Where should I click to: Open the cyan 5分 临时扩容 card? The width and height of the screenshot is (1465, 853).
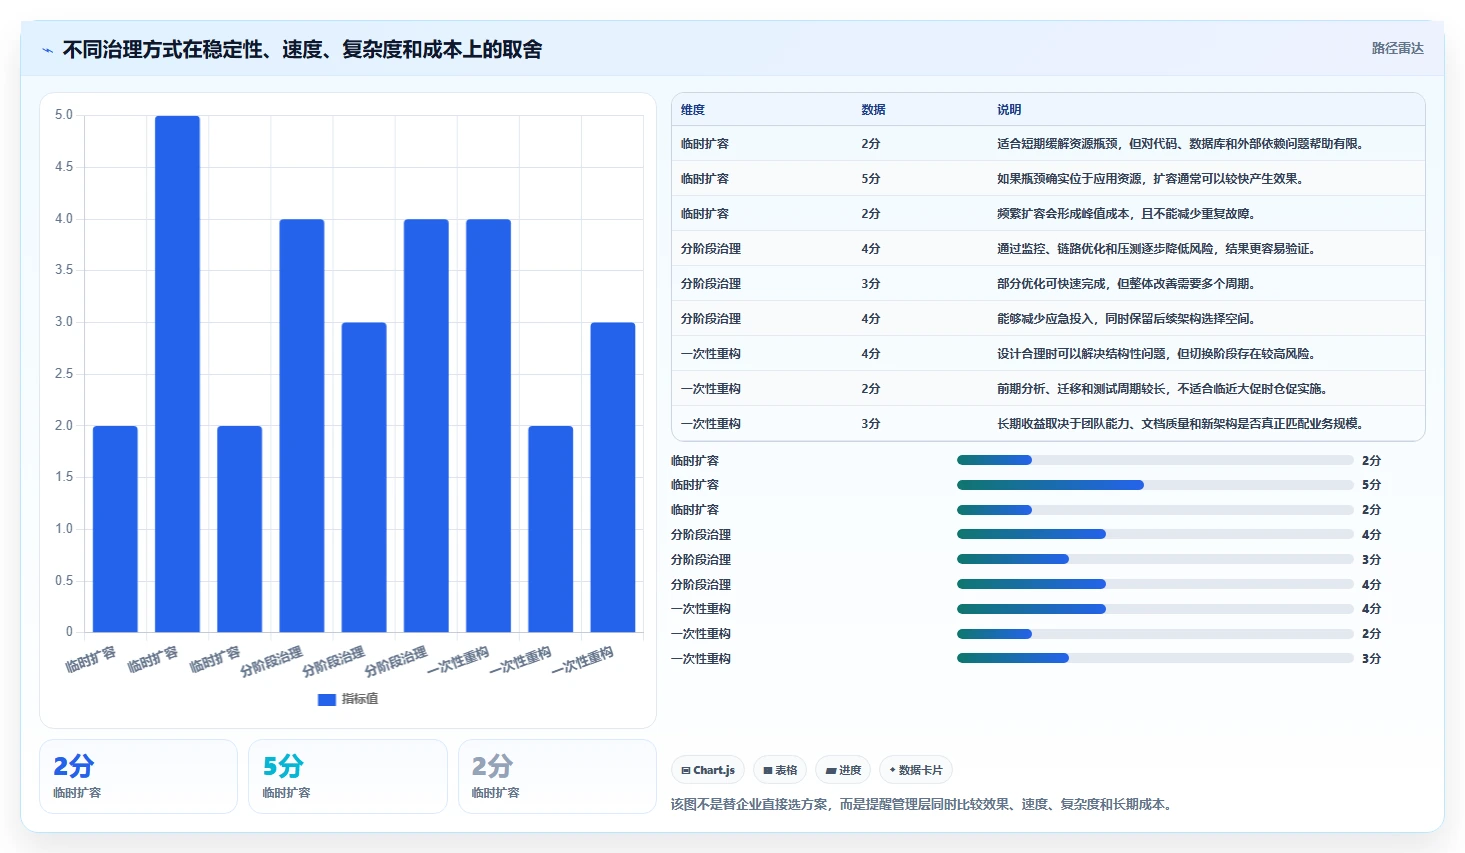pos(348,776)
